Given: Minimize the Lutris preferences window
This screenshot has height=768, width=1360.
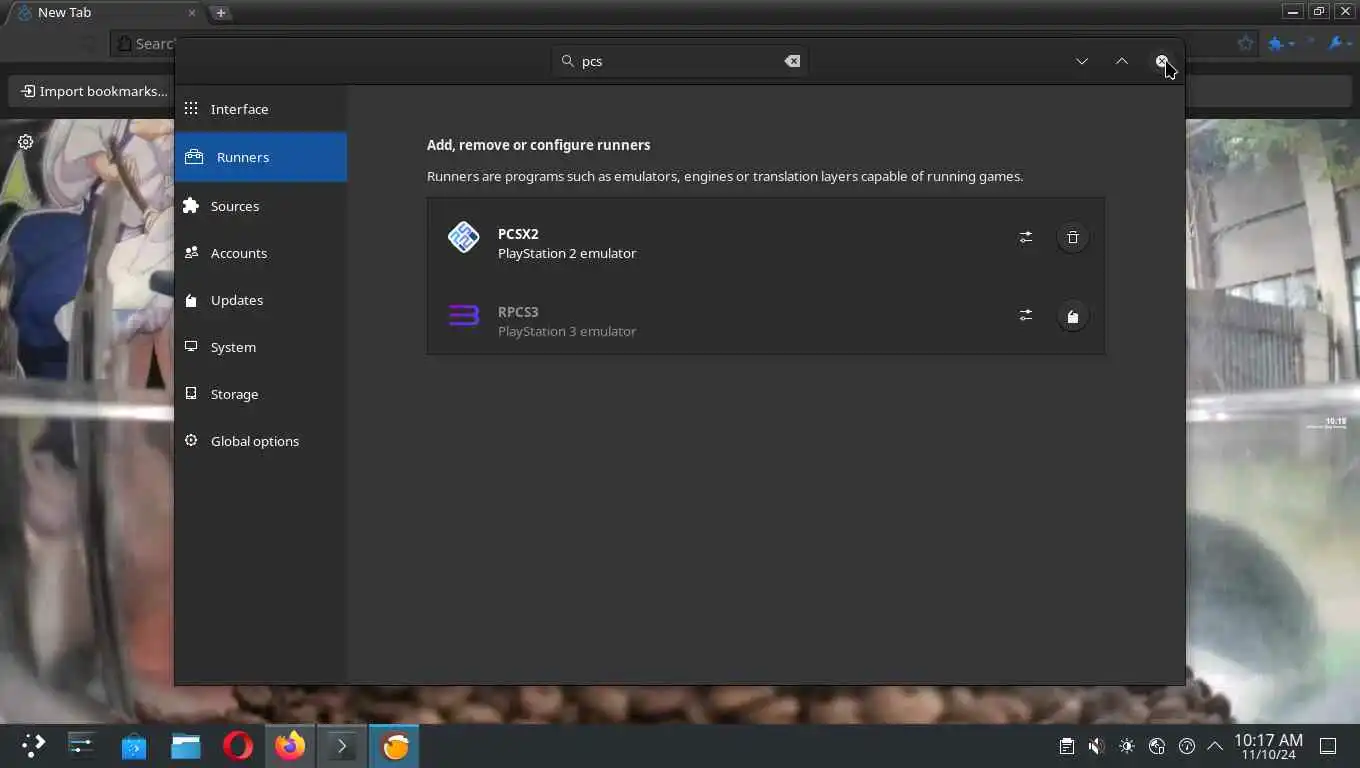Looking at the screenshot, I should pyautogui.click(x=1081, y=61).
